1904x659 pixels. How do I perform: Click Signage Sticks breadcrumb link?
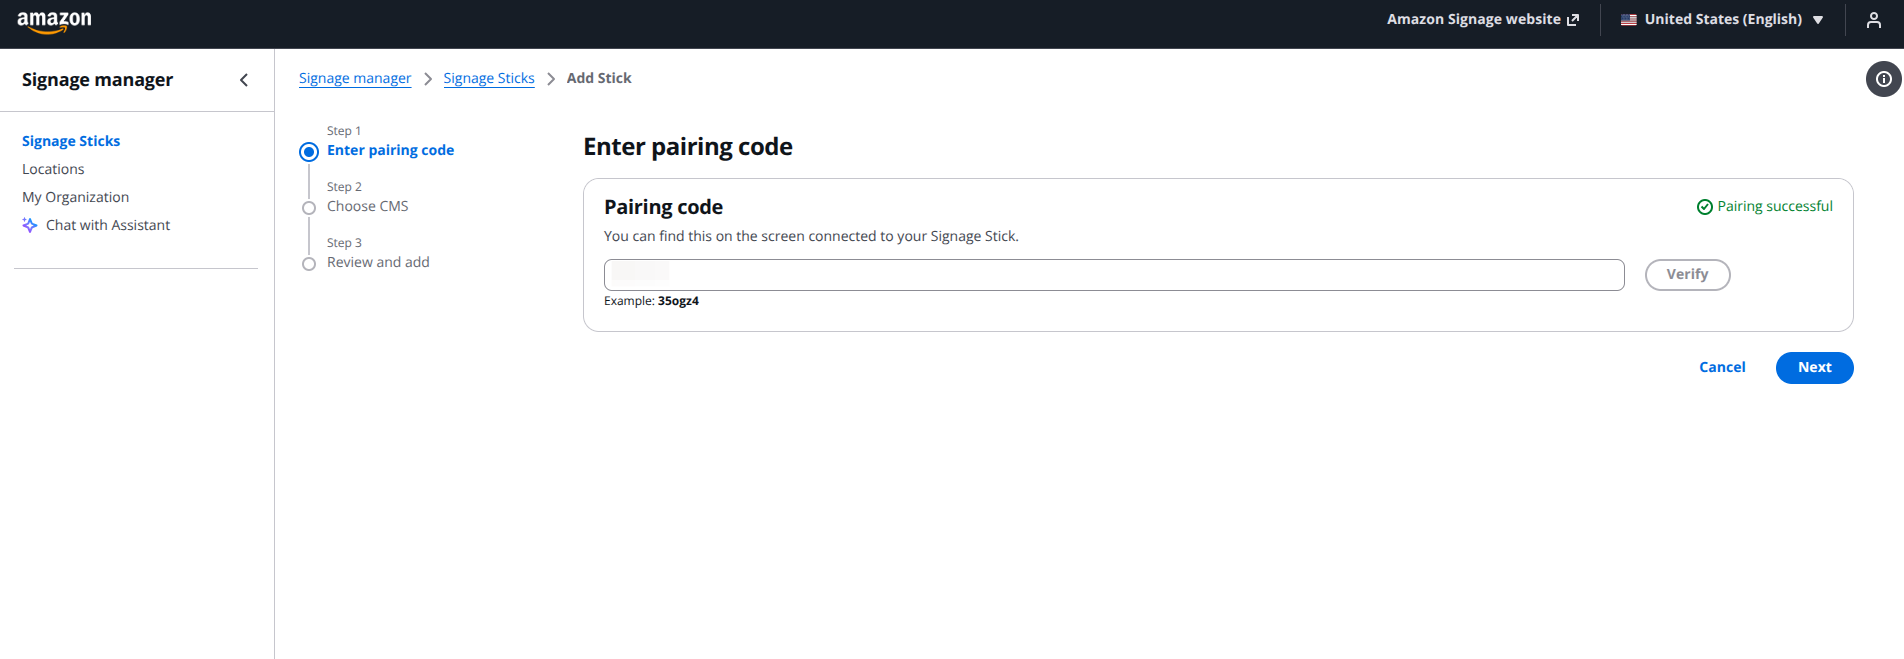[x=489, y=78]
